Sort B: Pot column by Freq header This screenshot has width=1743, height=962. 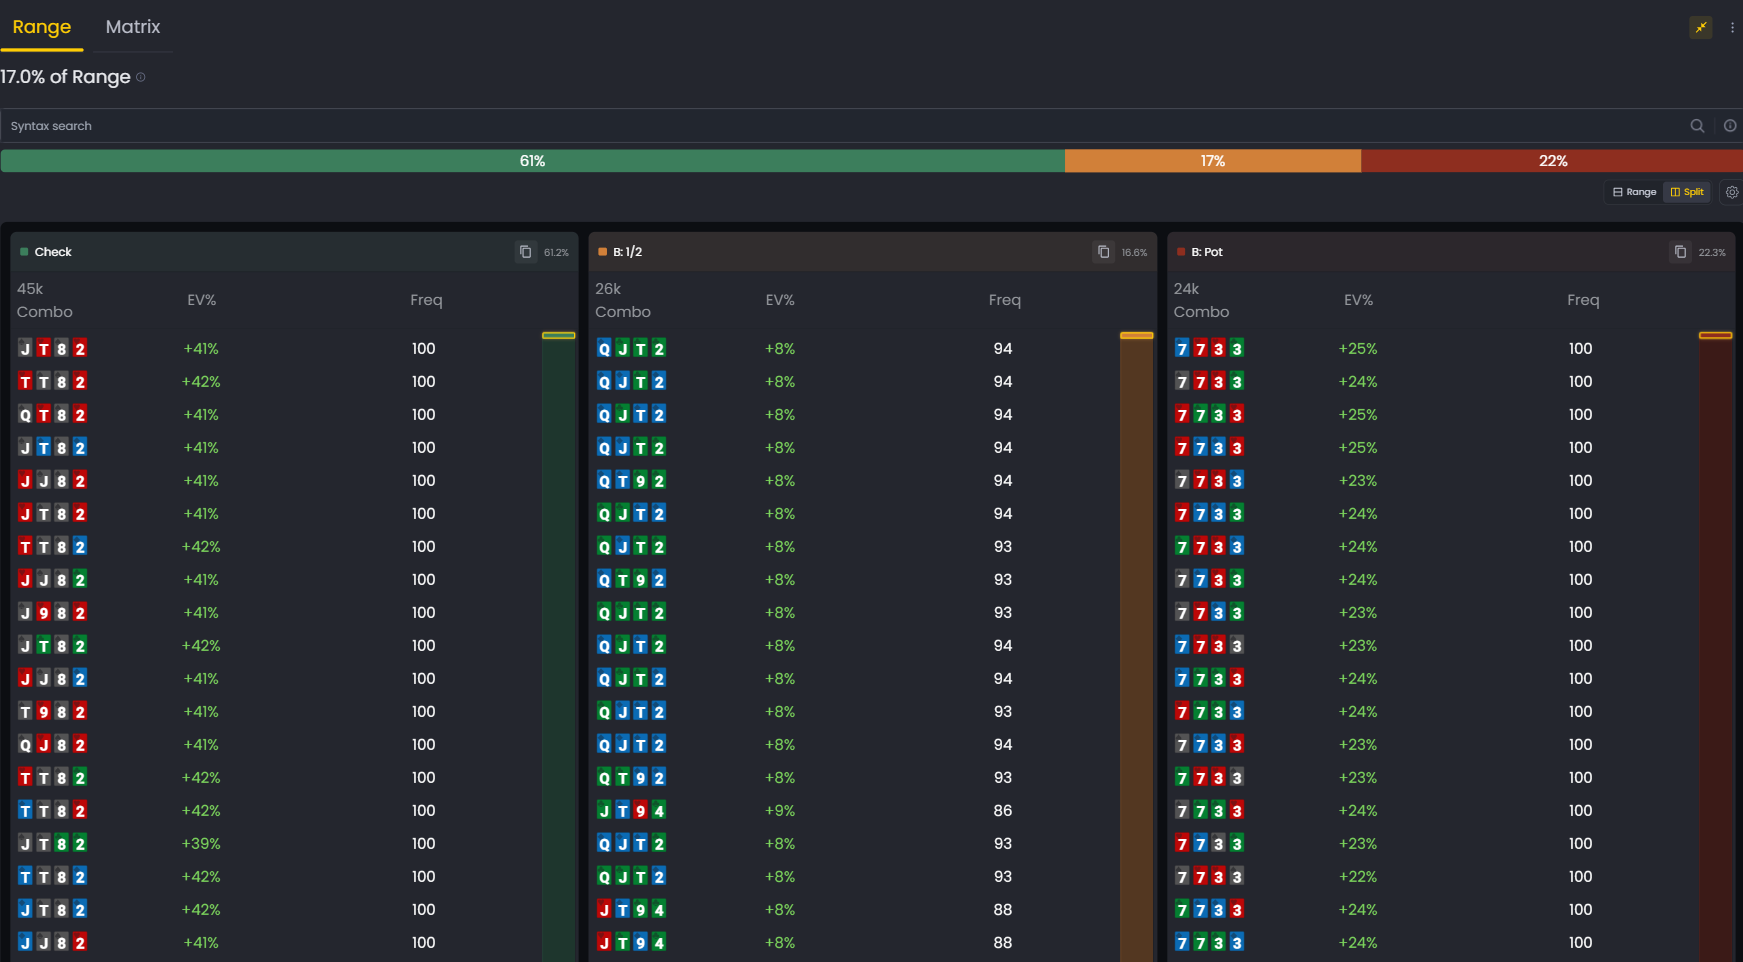tap(1582, 300)
